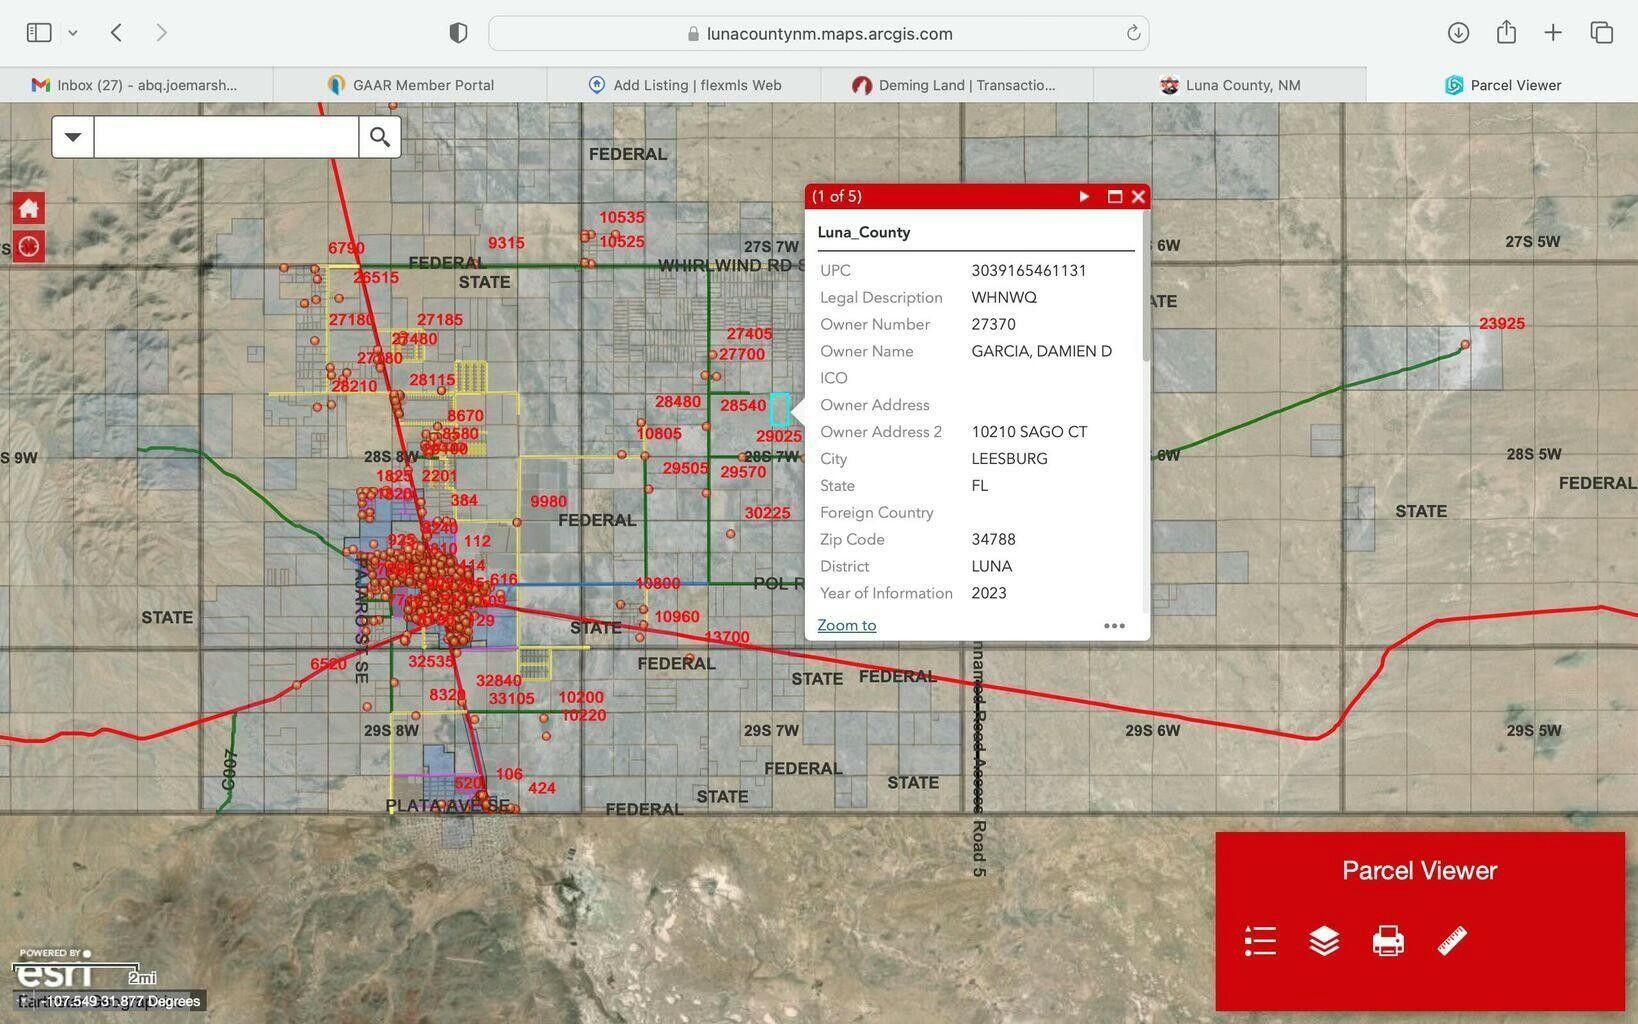Click the Zoom to link
1638x1024 pixels.
pyautogui.click(x=846, y=626)
